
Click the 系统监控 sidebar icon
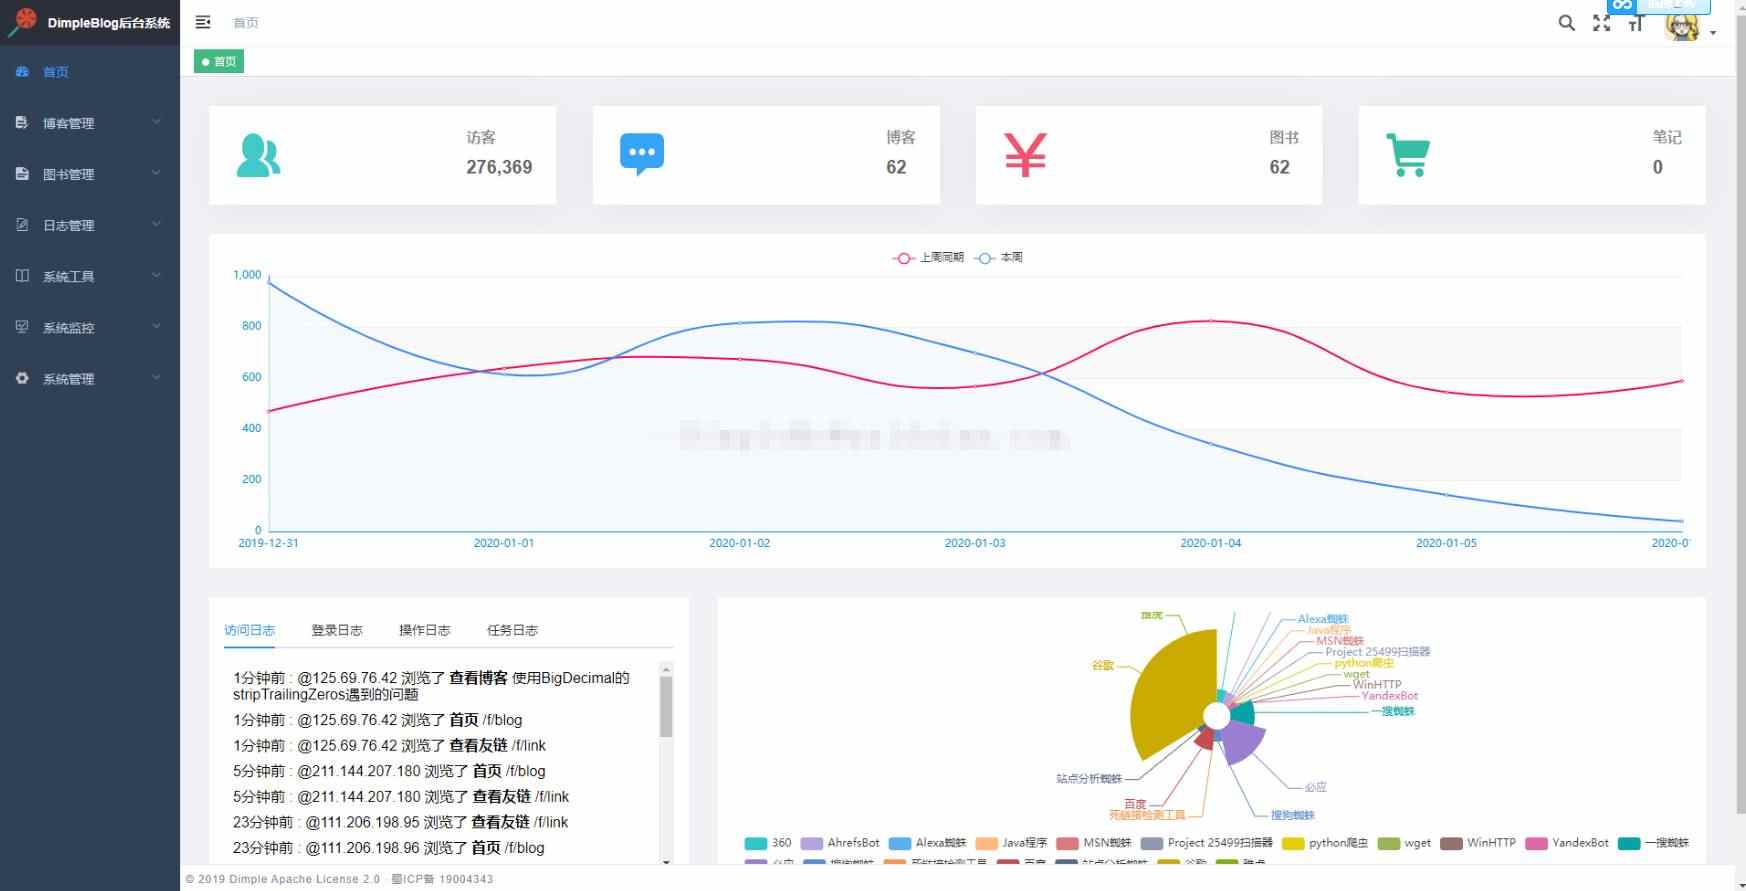(22, 326)
